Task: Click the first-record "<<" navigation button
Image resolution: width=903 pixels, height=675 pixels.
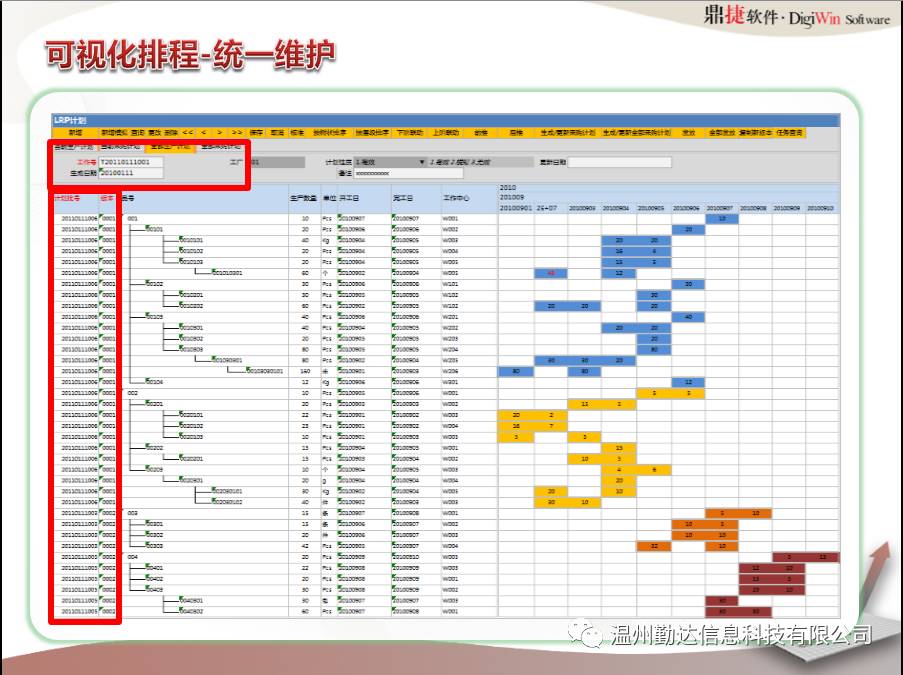Action: click(x=188, y=132)
